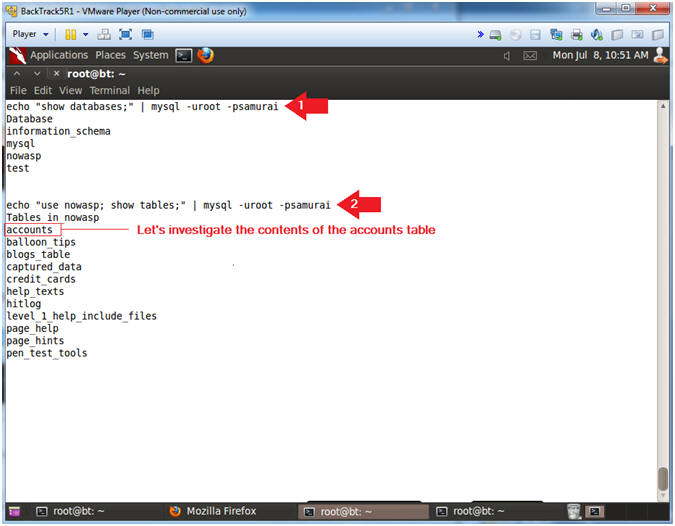
Task: Click the 'captured_data' table name
Action: coord(44,267)
